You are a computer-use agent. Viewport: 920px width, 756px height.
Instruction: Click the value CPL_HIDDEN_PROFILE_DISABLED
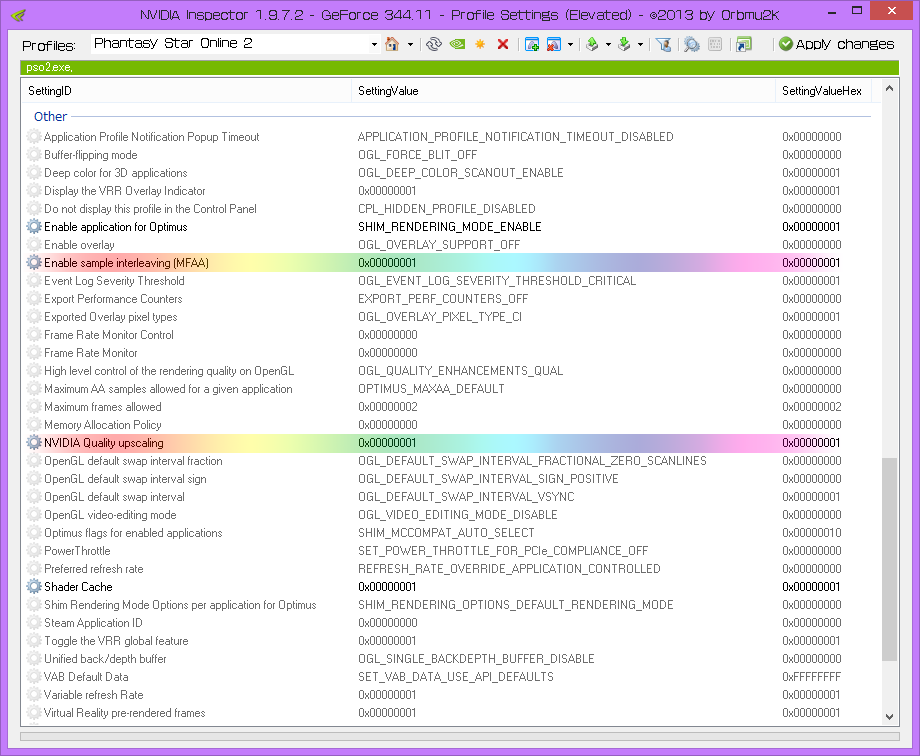coord(447,208)
